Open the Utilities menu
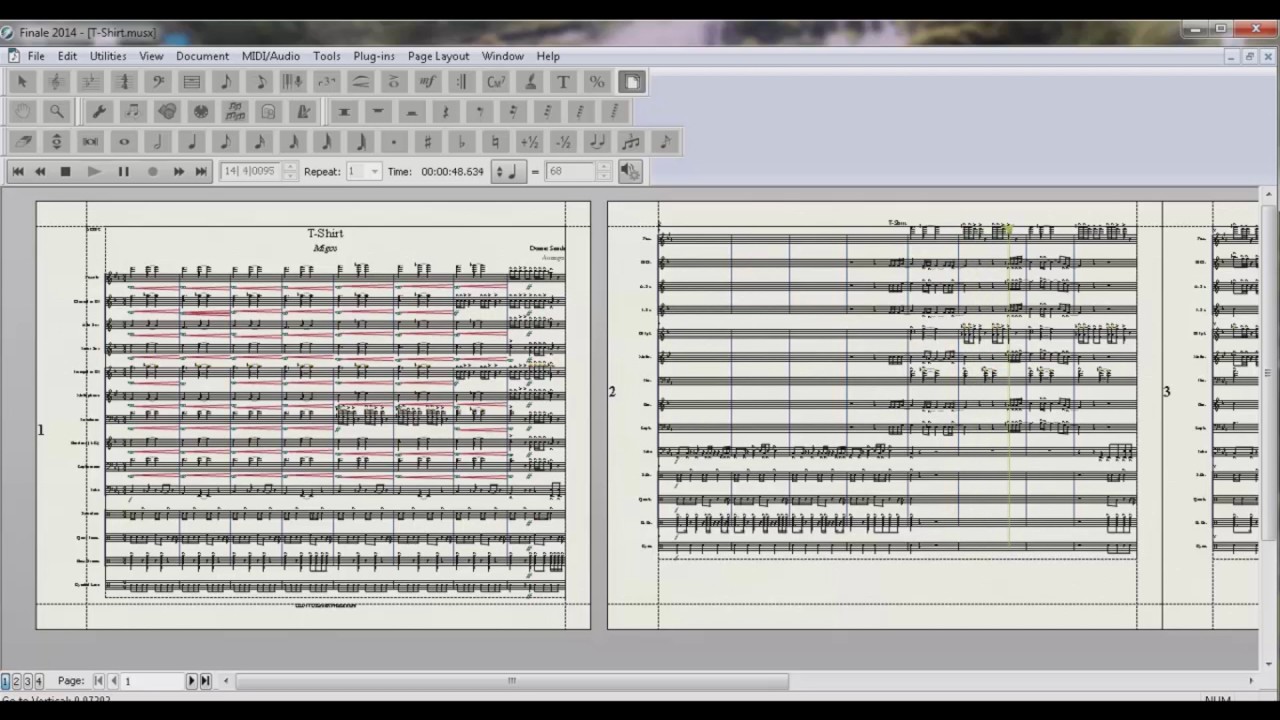 point(108,56)
